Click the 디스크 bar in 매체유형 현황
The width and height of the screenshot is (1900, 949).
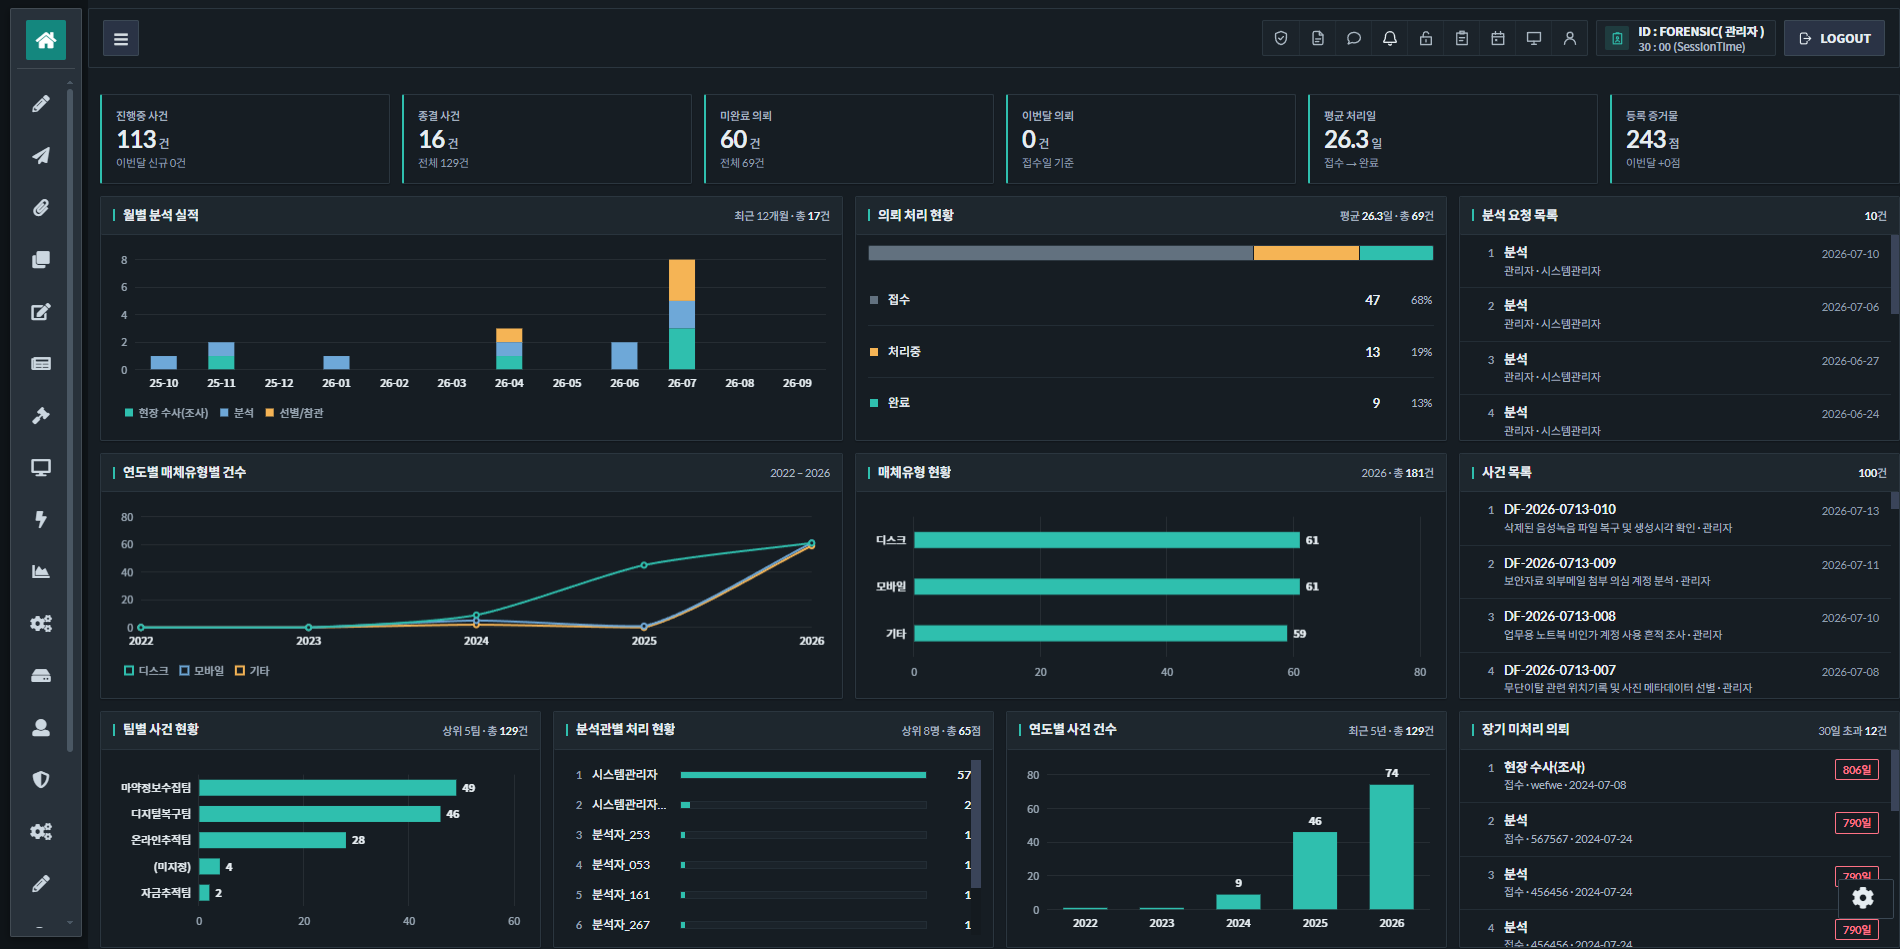point(1107,540)
